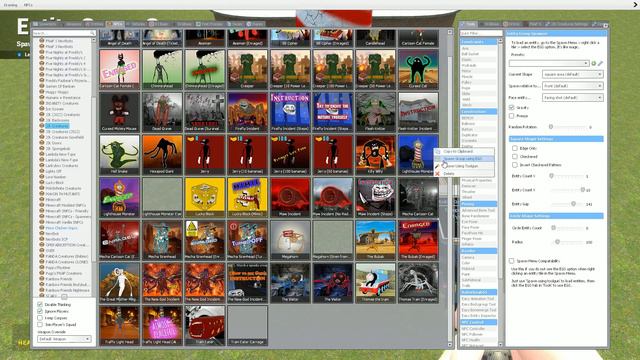
Task: Choose the Lucky Block tile
Action: 204,198
